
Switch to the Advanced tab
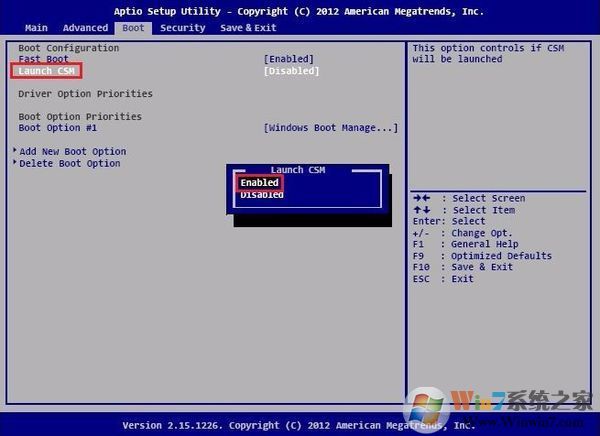pyautogui.click(x=85, y=28)
